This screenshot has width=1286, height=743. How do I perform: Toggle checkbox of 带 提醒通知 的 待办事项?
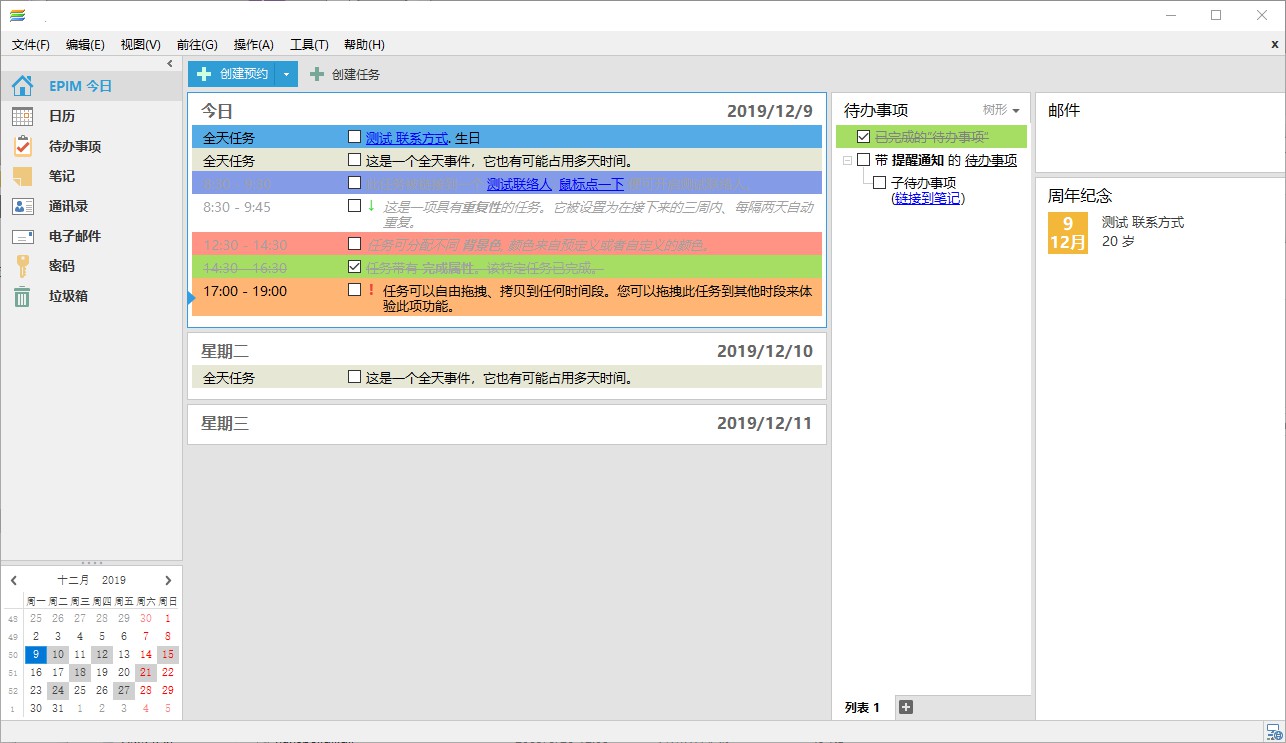coord(864,160)
